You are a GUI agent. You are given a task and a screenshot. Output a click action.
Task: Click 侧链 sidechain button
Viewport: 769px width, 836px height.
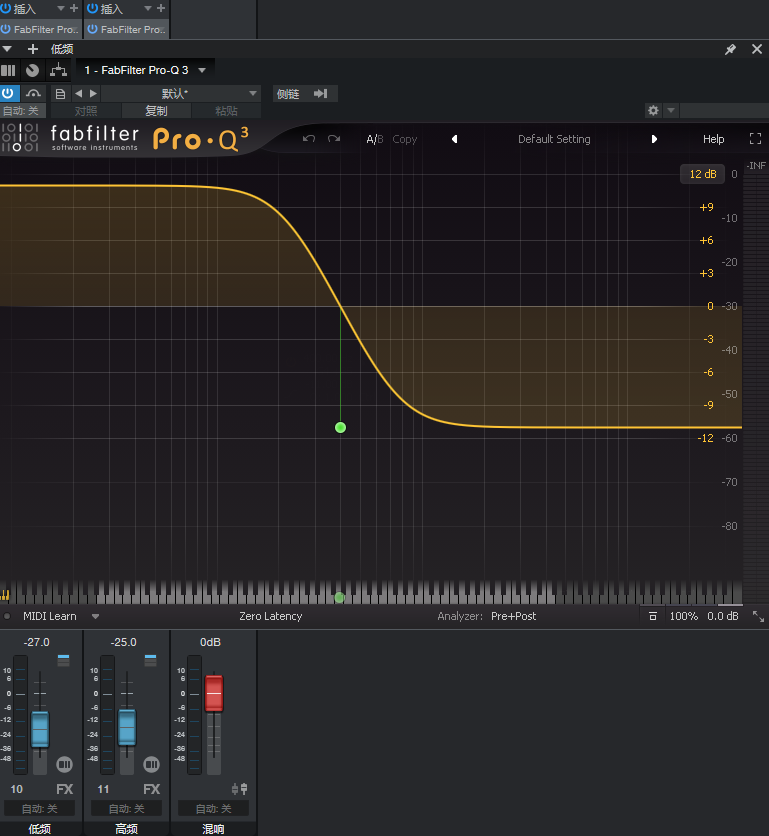pyautogui.click(x=288, y=94)
